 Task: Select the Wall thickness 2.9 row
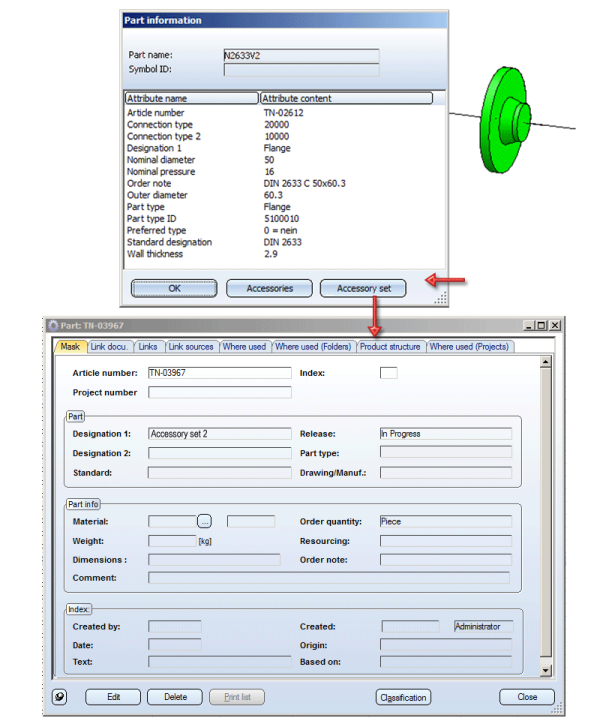pyautogui.click(x=284, y=254)
